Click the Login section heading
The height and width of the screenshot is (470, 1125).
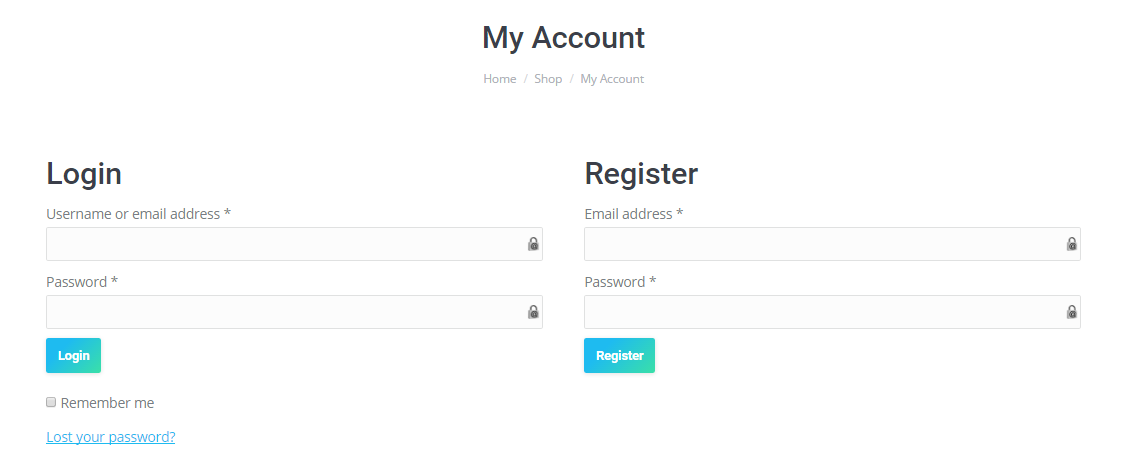(84, 174)
